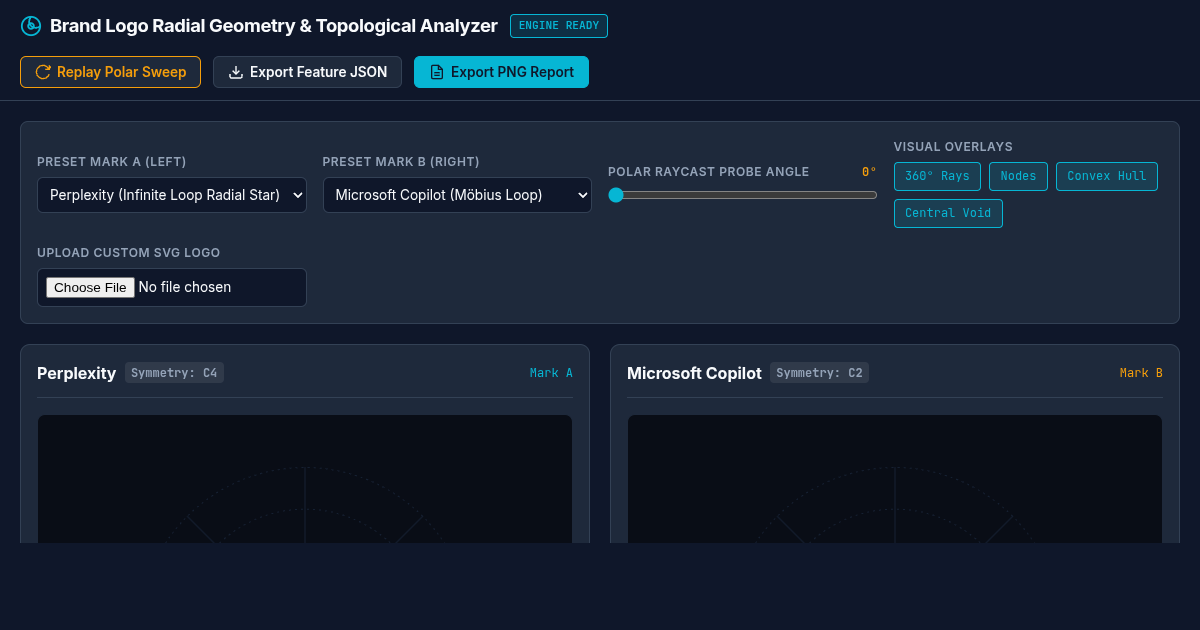This screenshot has height=630, width=1200.
Task: Click the Symmetry: C2 badge
Action: pos(819,373)
